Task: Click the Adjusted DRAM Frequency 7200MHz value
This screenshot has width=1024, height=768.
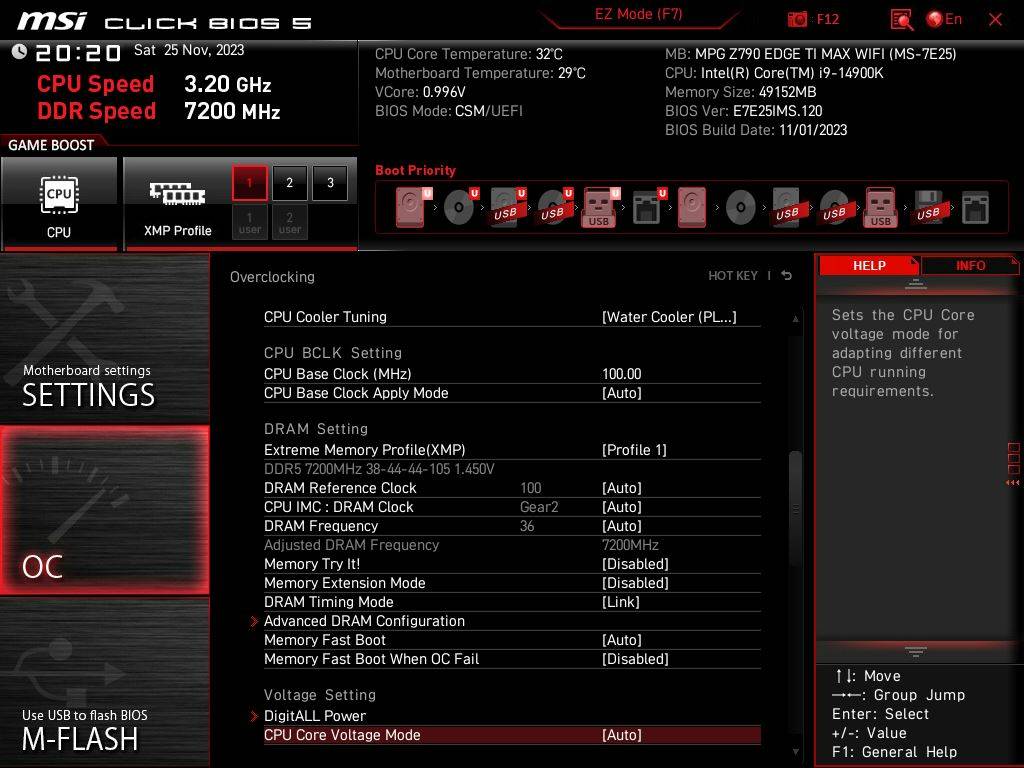Action: tap(630, 545)
